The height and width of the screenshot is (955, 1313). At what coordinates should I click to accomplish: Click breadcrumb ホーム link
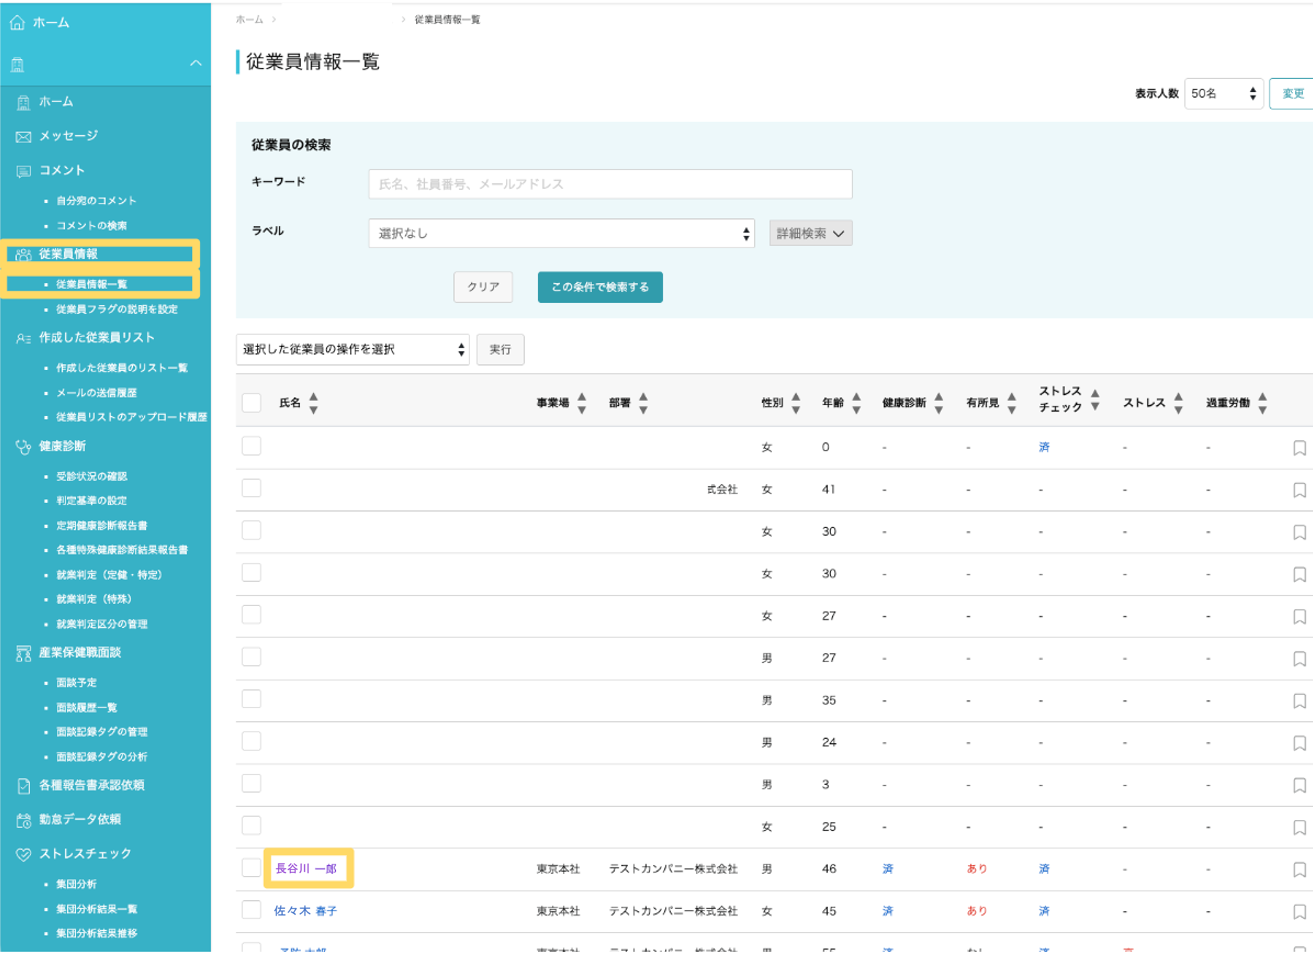(250, 19)
